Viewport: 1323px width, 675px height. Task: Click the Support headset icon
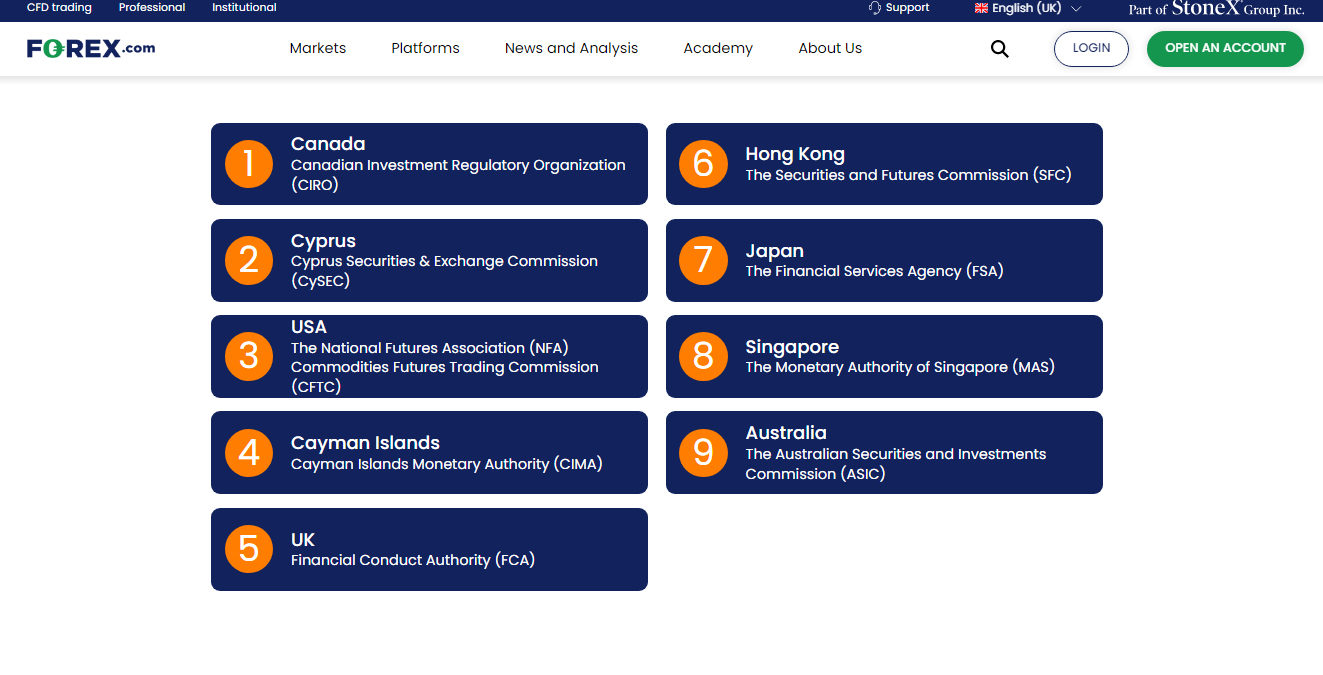[x=875, y=8]
